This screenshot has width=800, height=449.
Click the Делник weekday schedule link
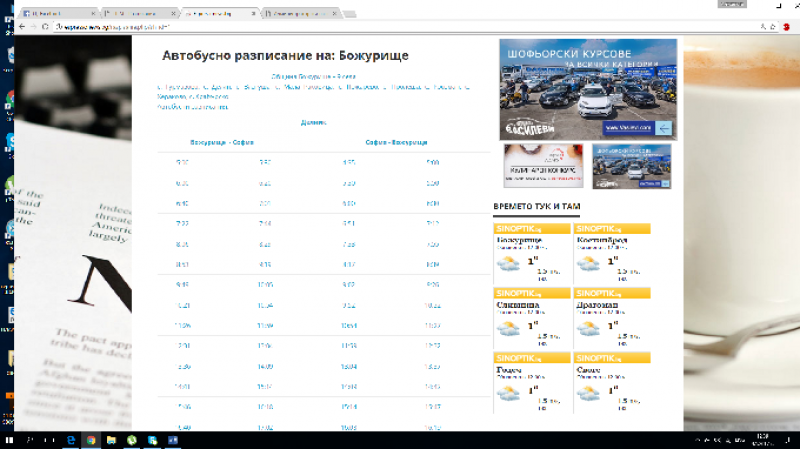point(313,122)
